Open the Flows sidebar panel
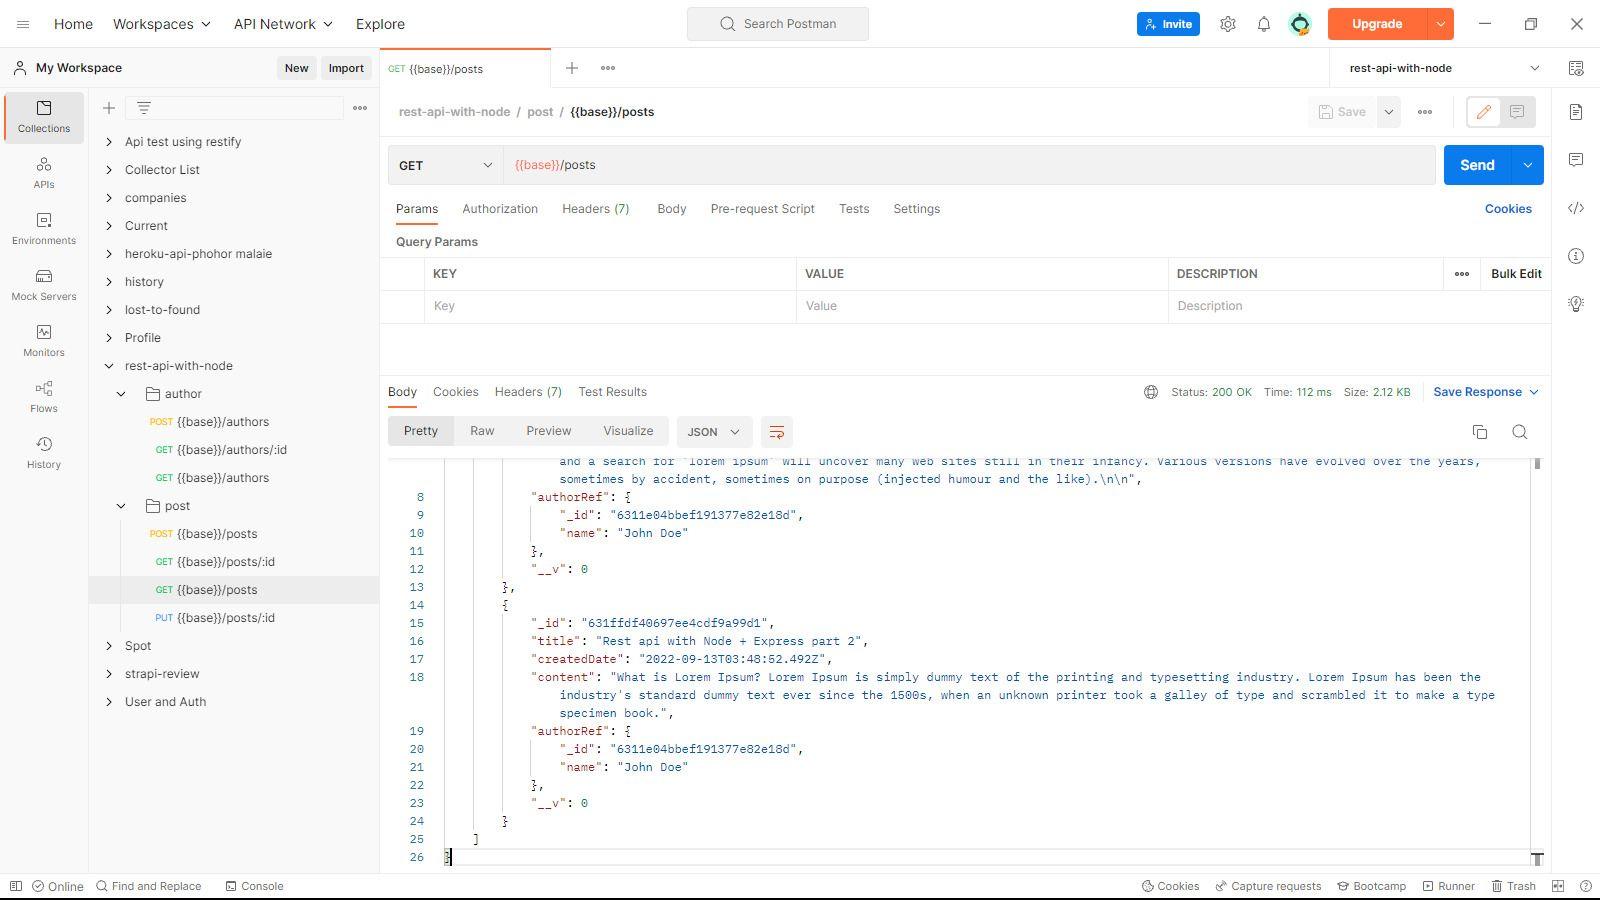The width and height of the screenshot is (1600, 900). (x=44, y=396)
